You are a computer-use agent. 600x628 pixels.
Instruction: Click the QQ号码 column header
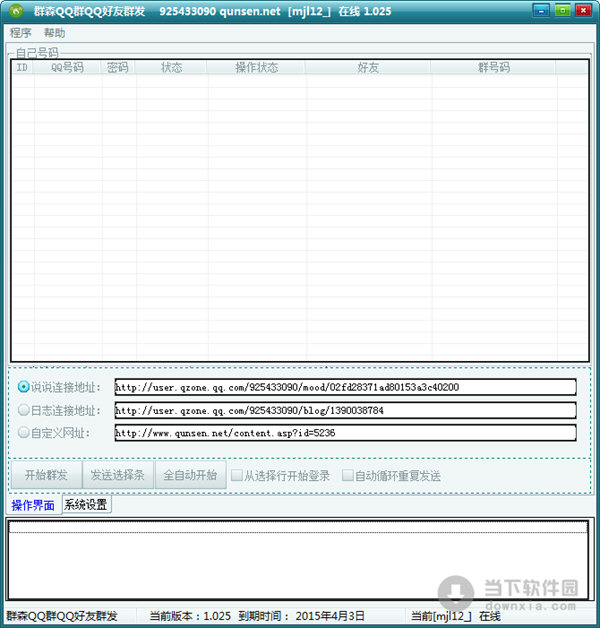click(x=67, y=67)
